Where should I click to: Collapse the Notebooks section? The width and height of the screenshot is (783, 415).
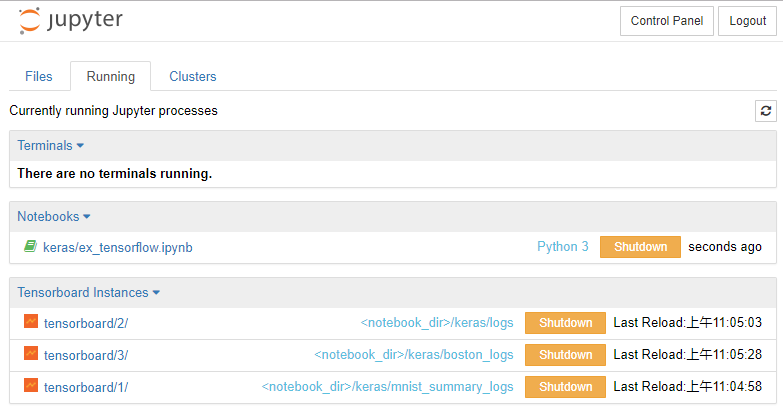53,216
